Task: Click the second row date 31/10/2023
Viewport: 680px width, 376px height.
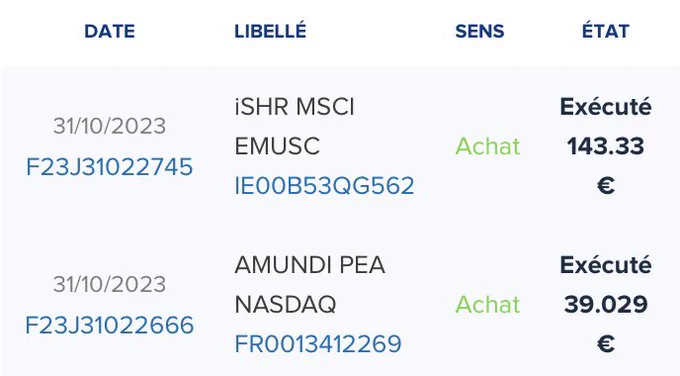Action: coord(109,284)
